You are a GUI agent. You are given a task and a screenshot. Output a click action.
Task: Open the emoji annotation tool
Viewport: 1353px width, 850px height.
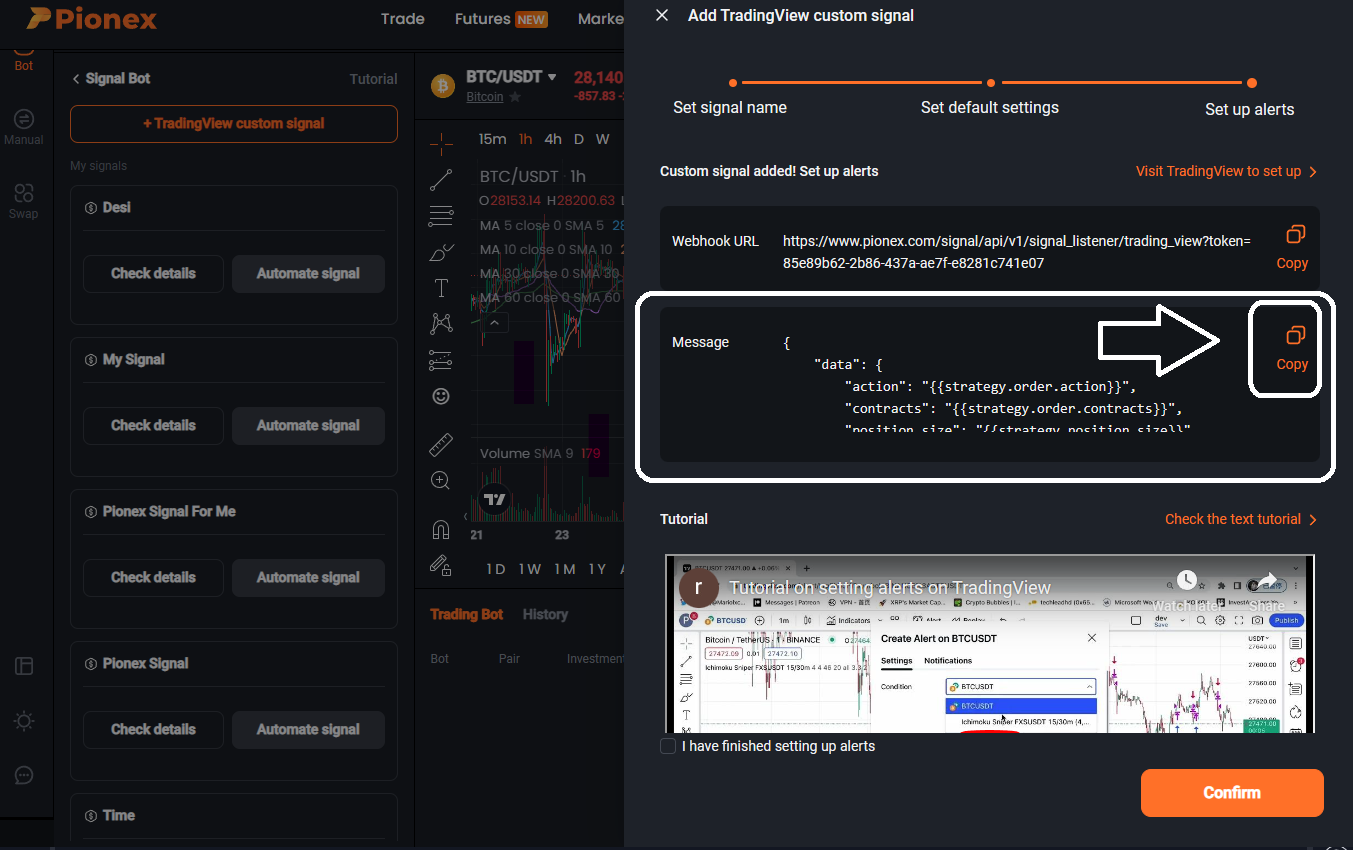click(440, 396)
